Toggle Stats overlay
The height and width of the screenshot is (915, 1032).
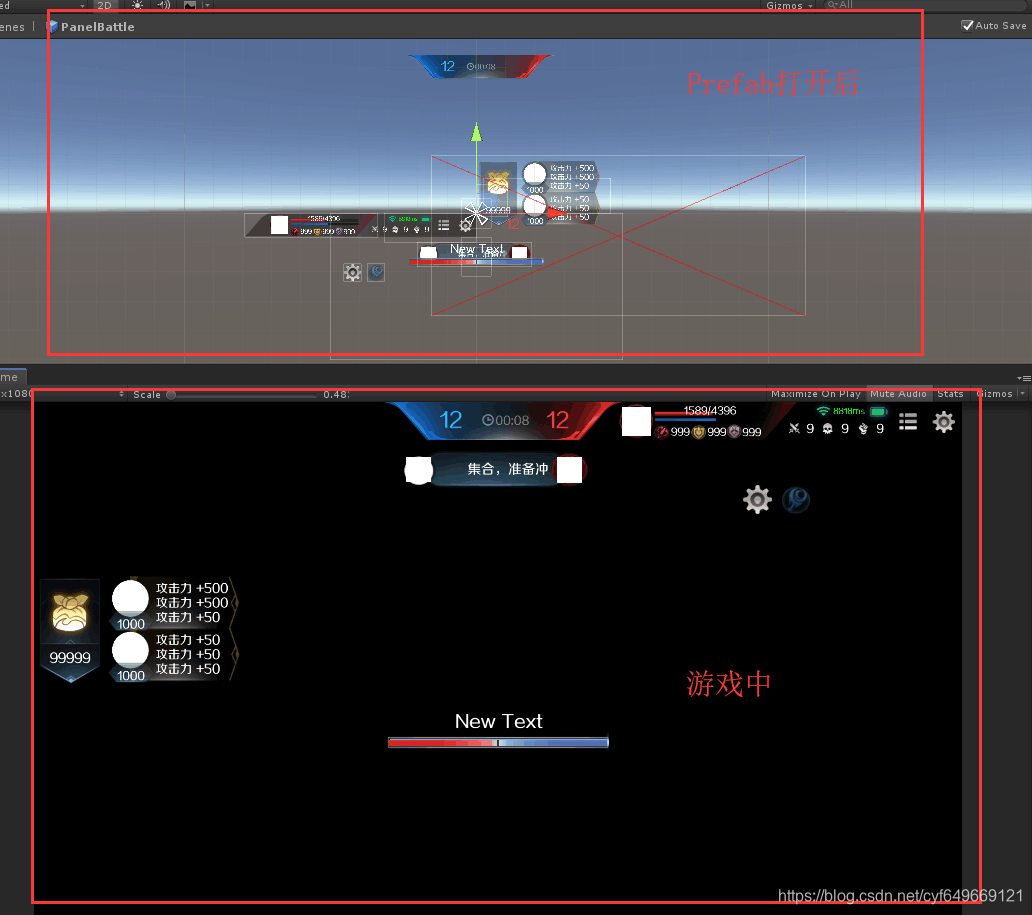(950, 394)
